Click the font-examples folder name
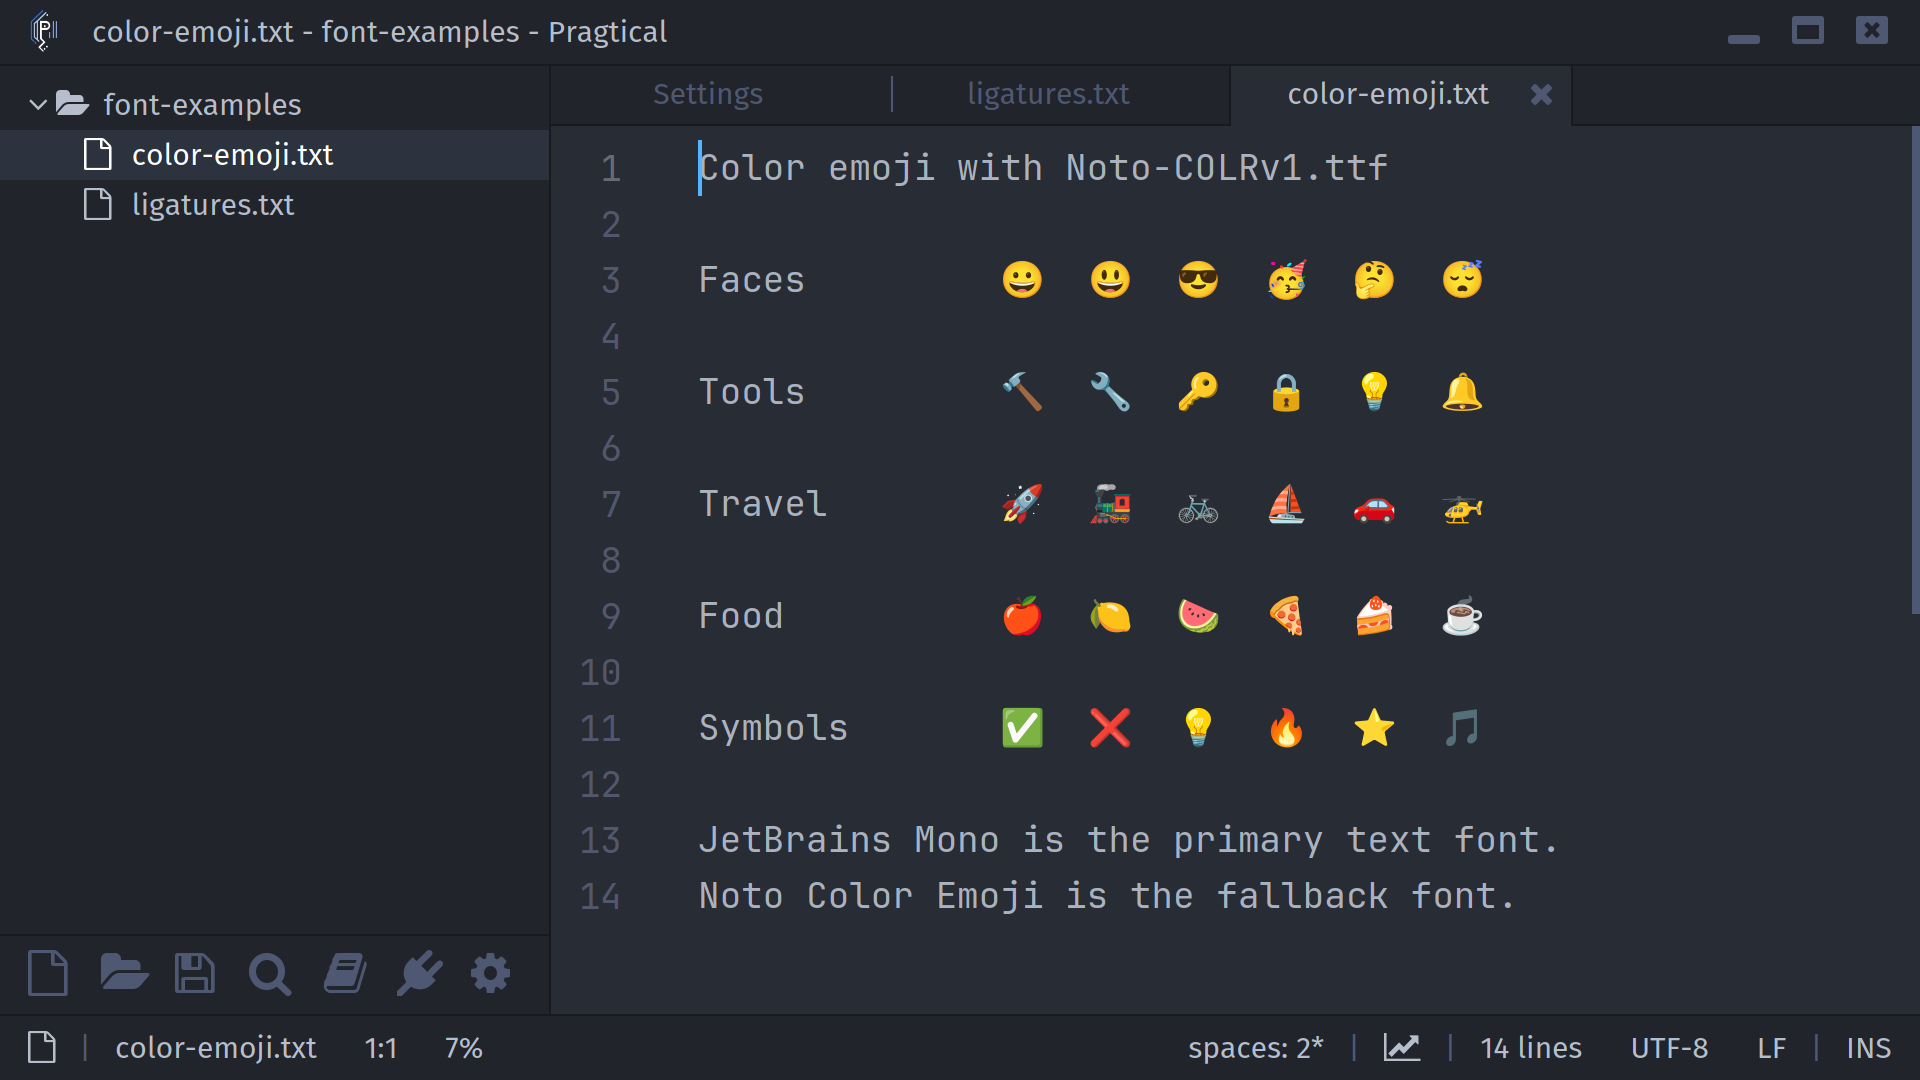Image resolution: width=1920 pixels, height=1080 pixels. click(x=202, y=104)
